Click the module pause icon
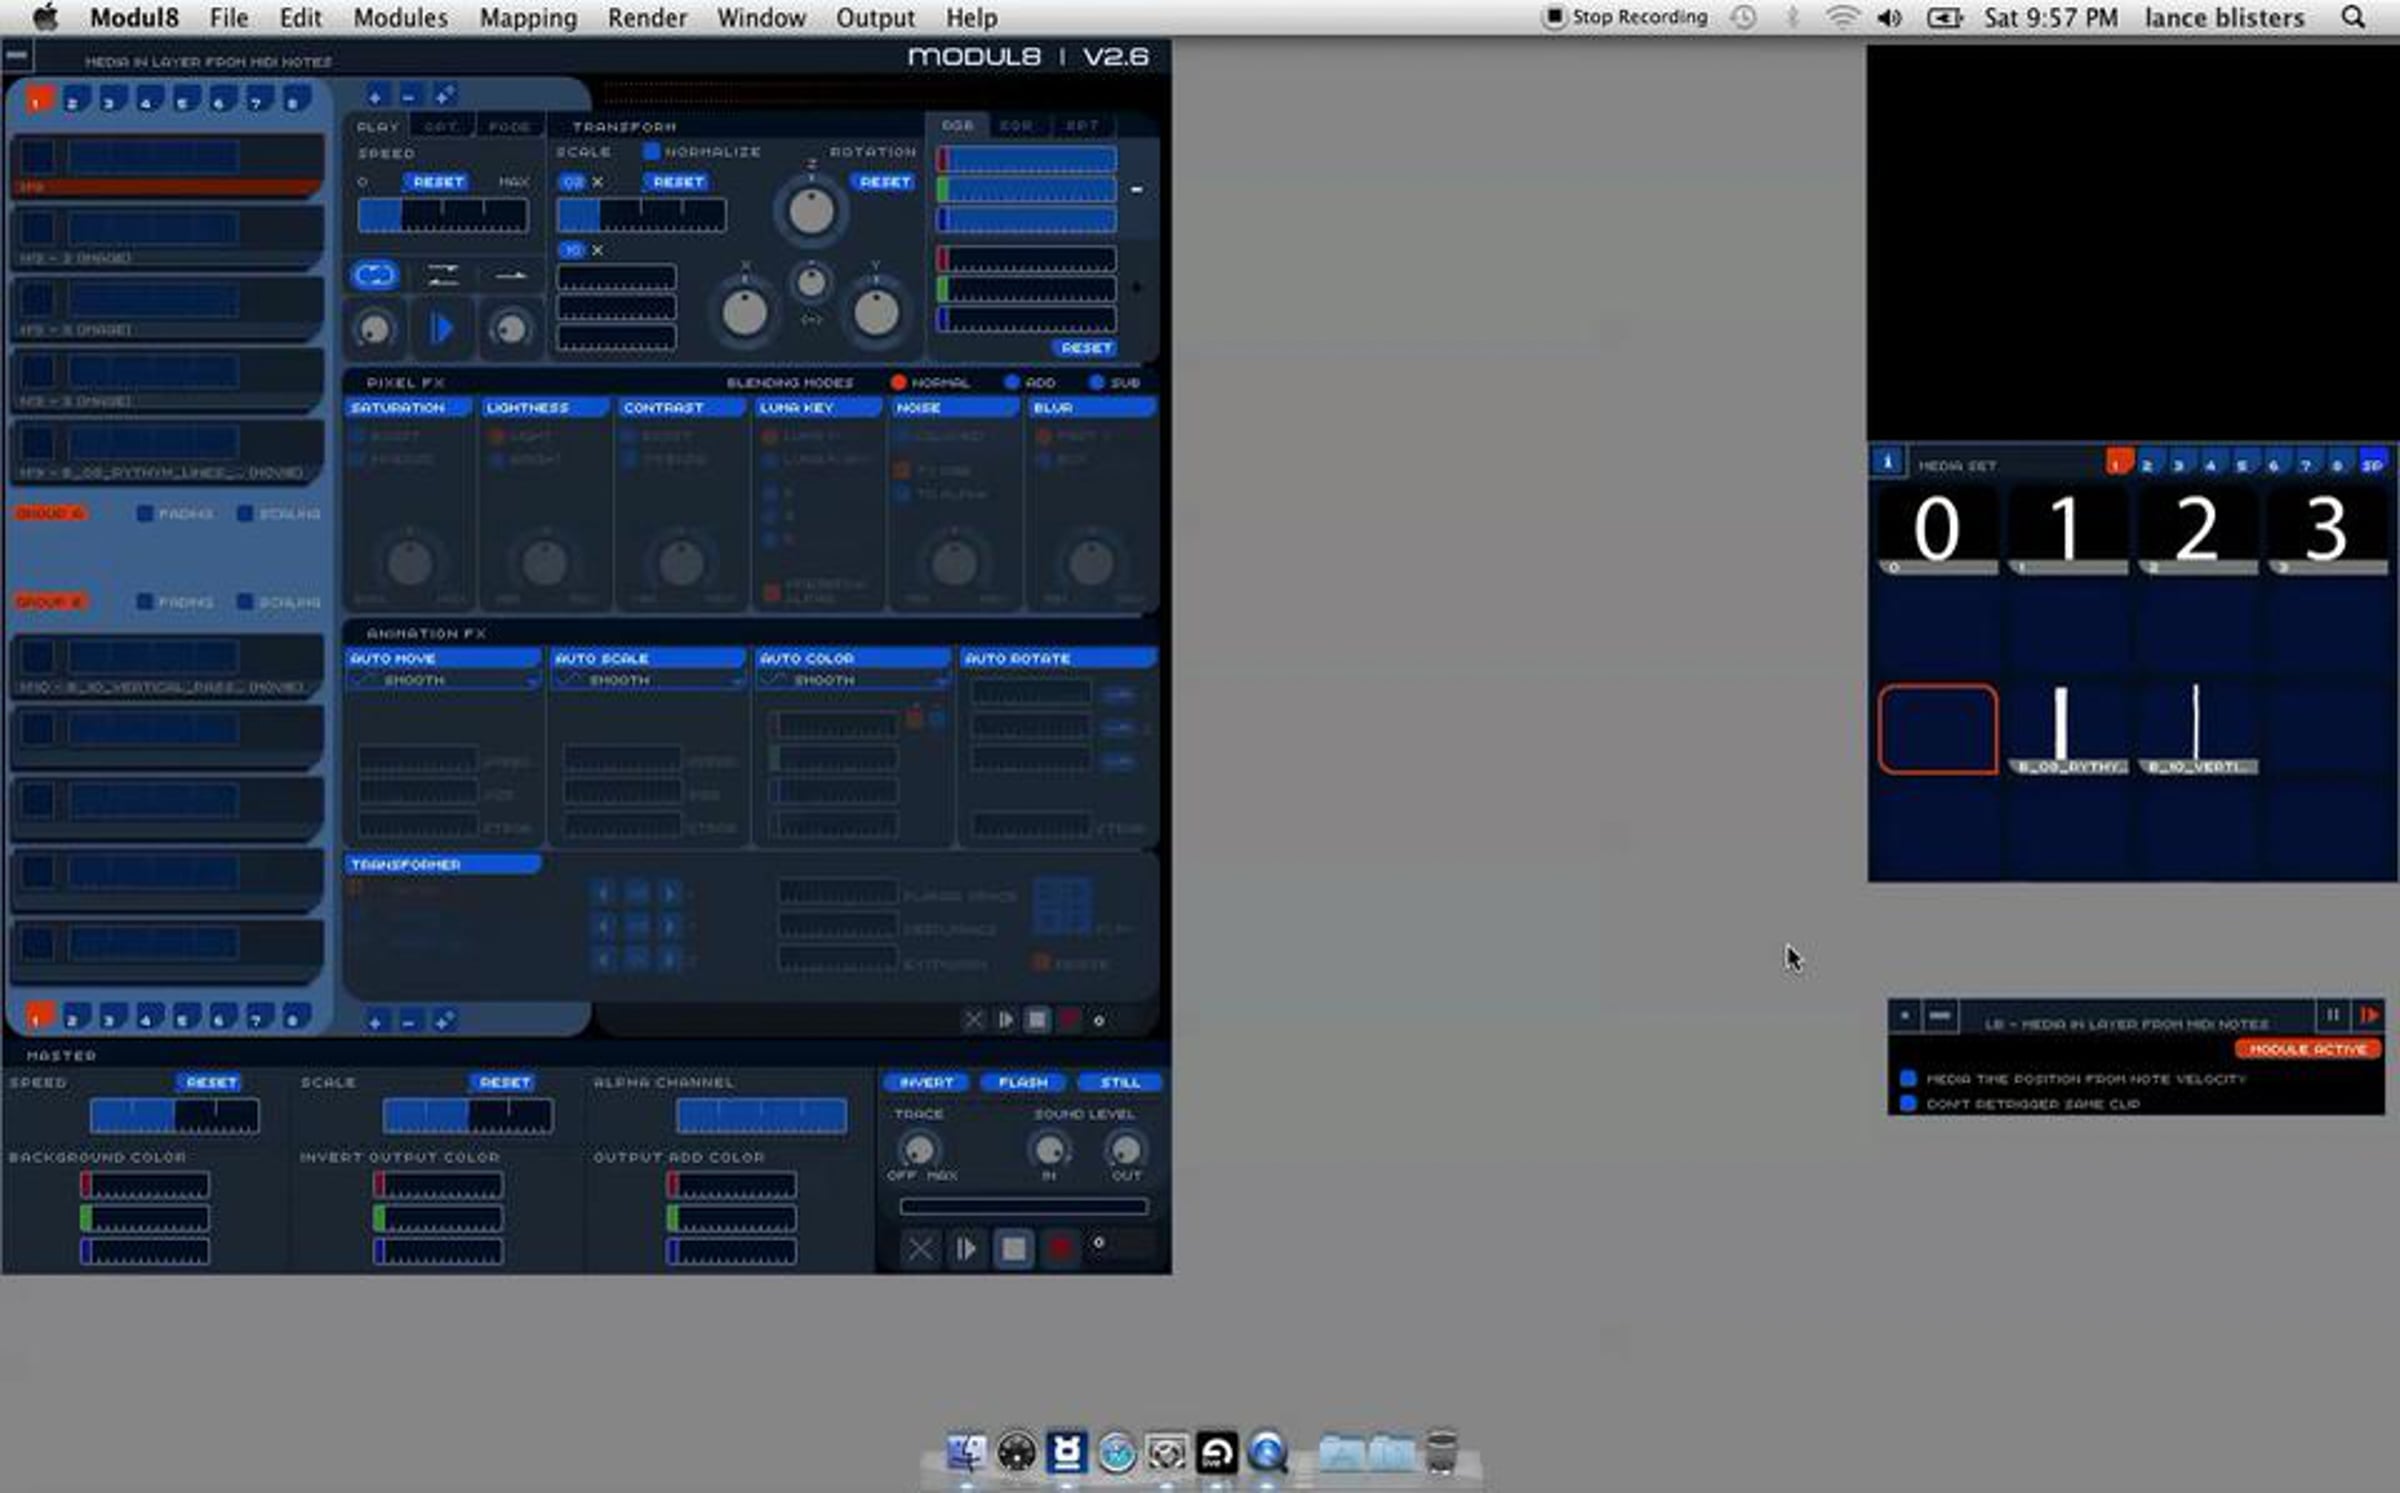 pos(2333,1015)
